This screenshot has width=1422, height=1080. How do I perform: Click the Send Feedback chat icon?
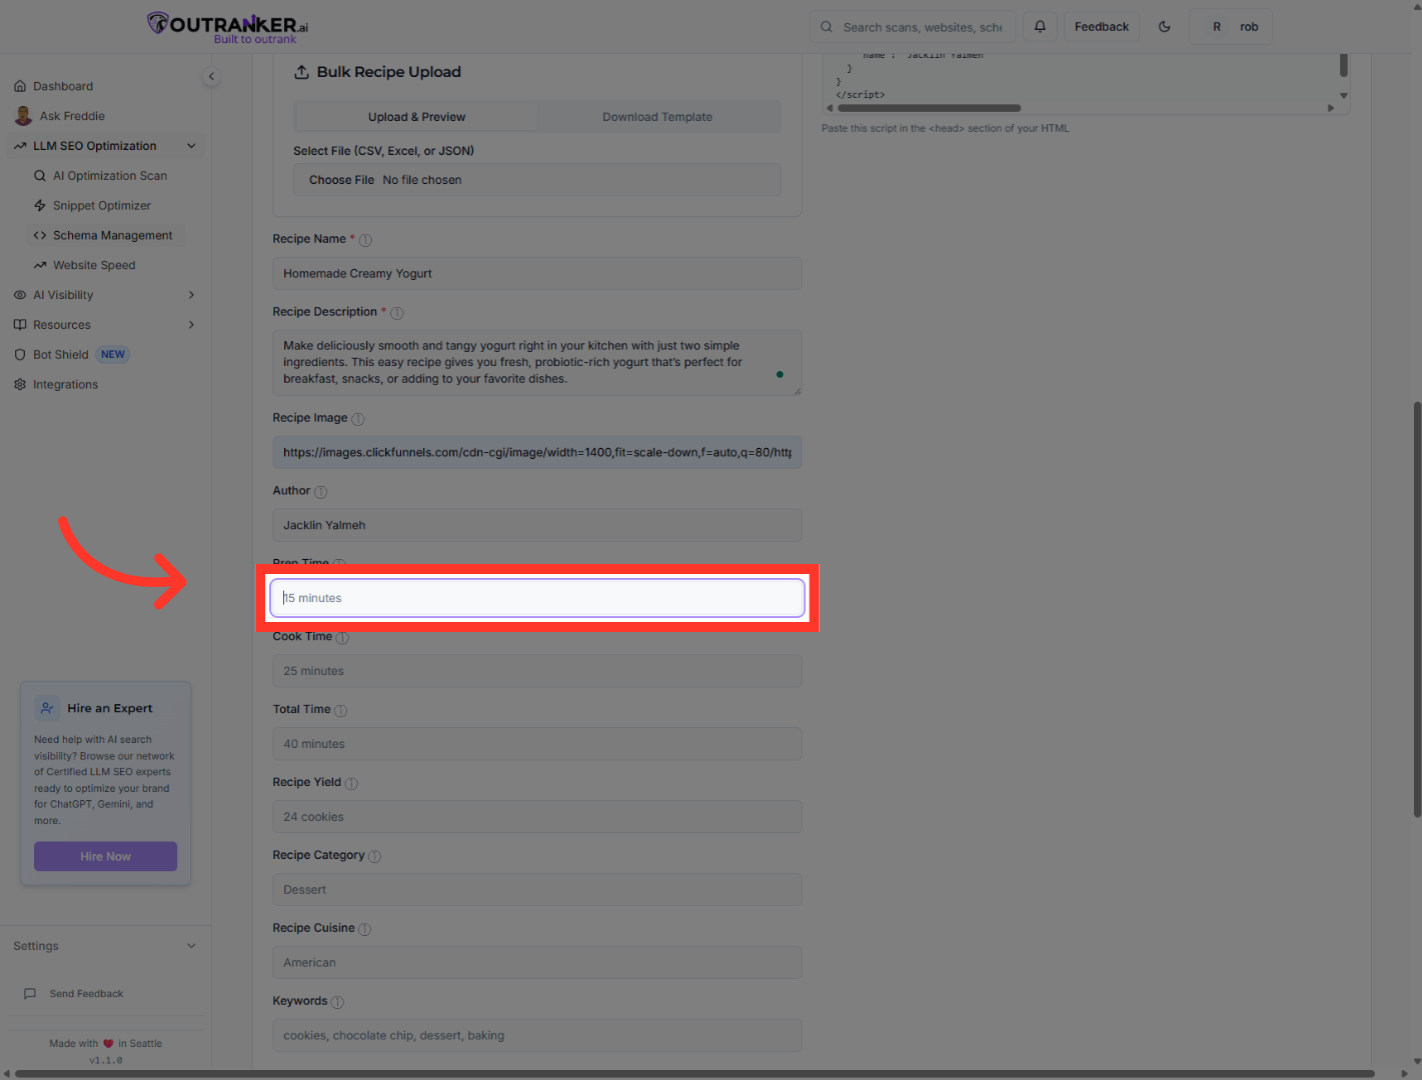pyautogui.click(x=30, y=994)
